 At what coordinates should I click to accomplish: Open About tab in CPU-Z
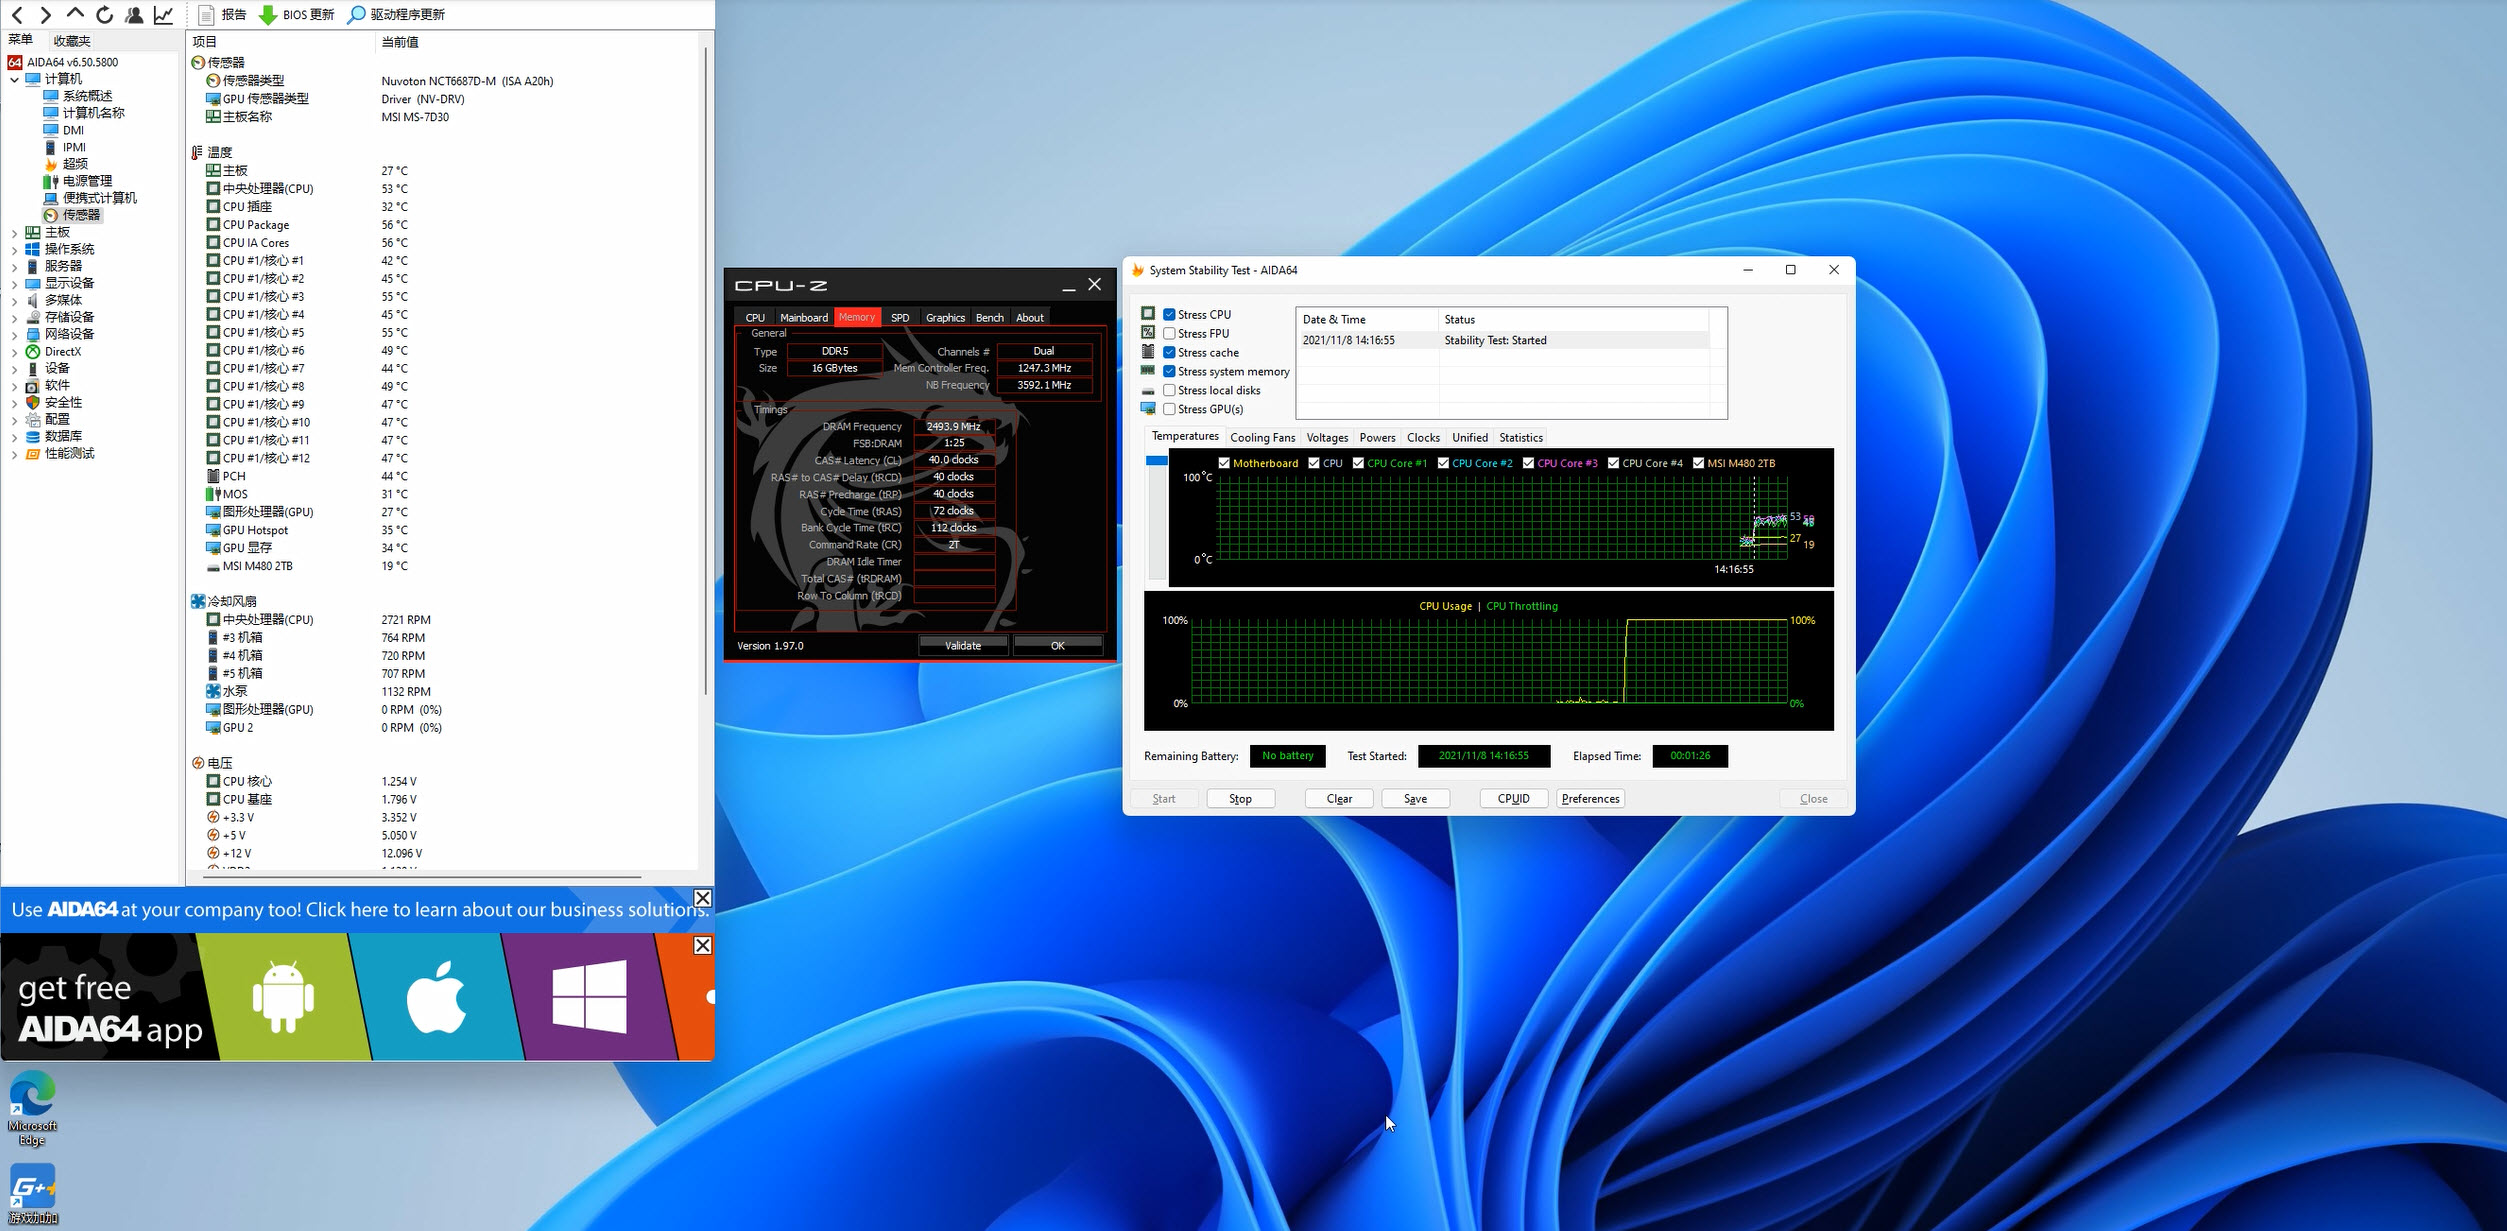[x=1030, y=318]
